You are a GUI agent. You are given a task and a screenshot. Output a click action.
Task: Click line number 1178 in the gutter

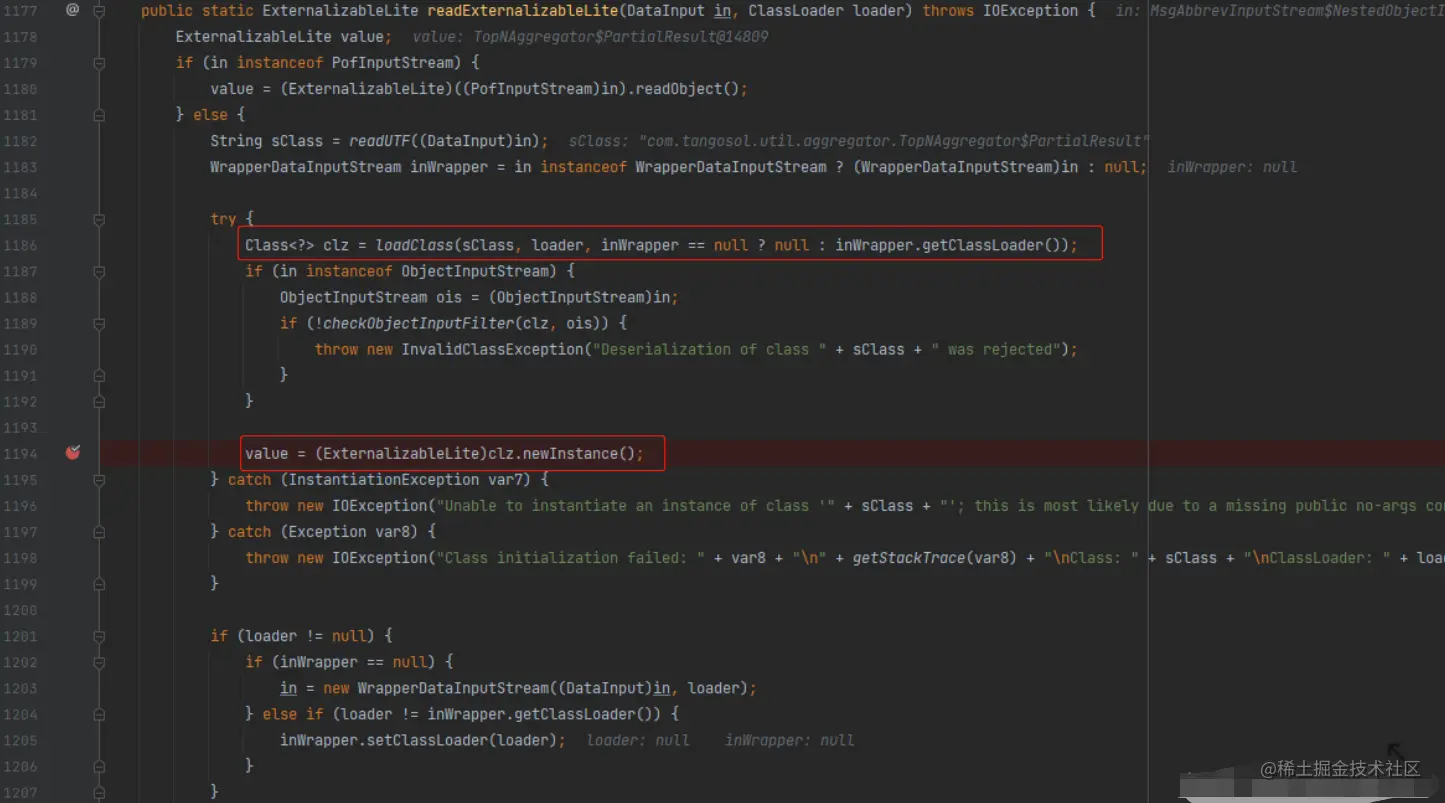[x=20, y=36]
